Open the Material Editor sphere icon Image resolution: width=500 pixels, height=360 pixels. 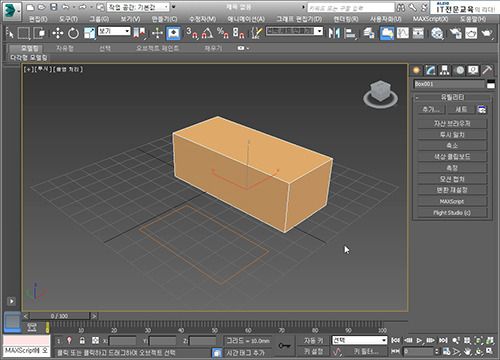tap(437, 33)
